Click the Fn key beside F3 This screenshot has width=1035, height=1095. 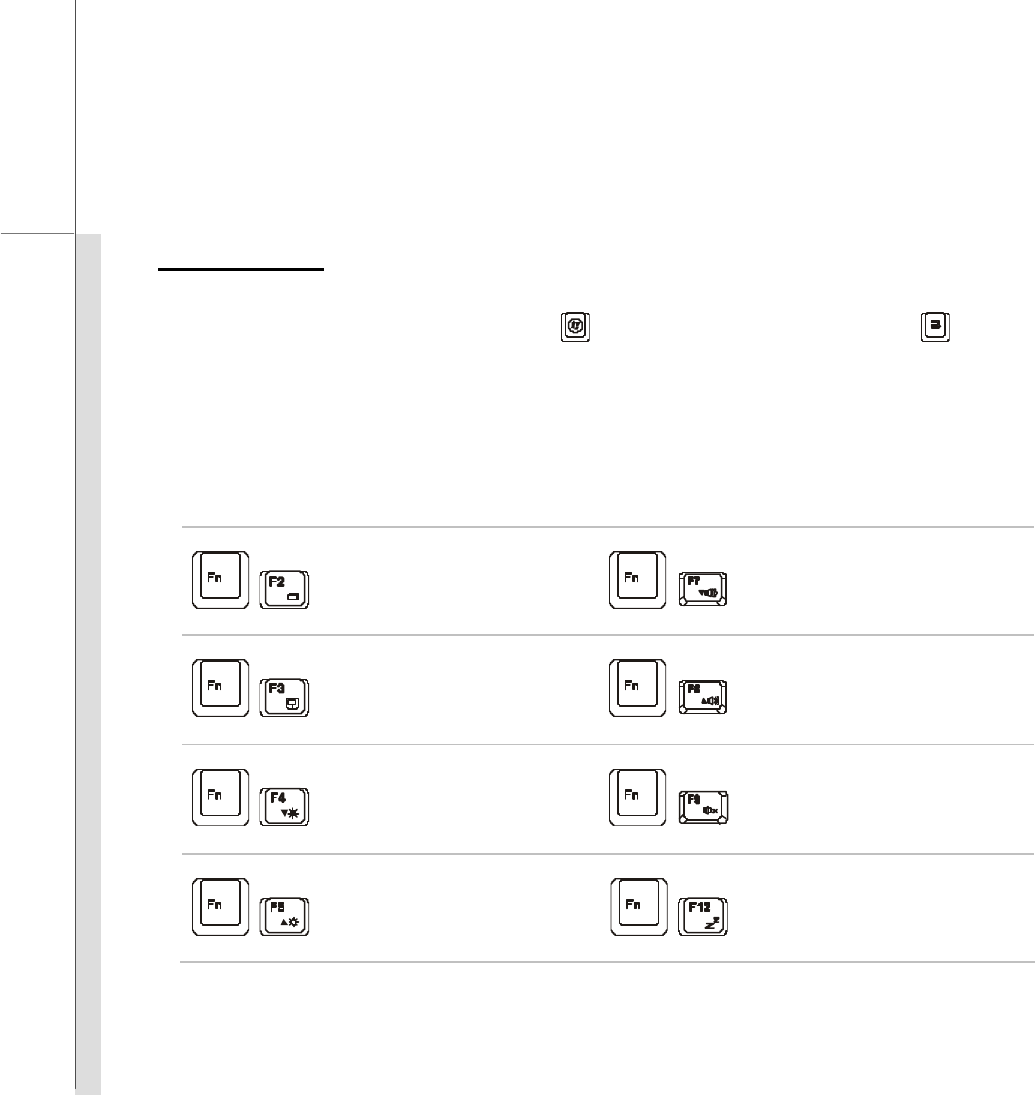click(219, 687)
